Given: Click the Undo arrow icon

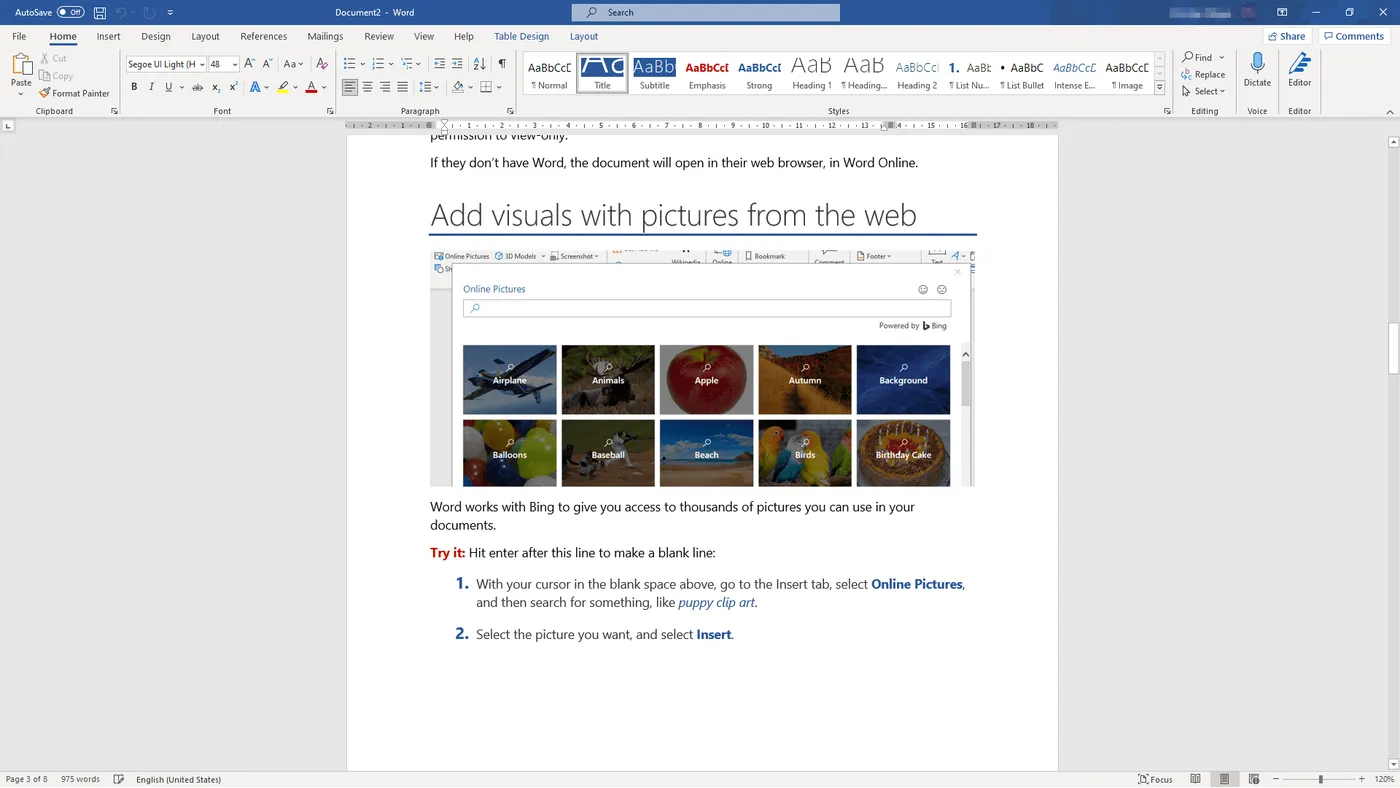Looking at the screenshot, I should (x=123, y=13).
